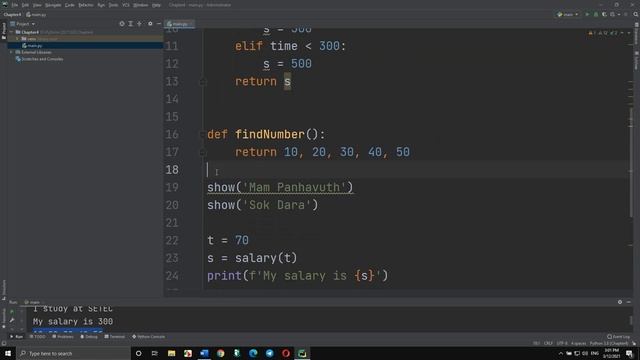
Task: Click the green Run button in toolbar
Action: tap(587, 15)
